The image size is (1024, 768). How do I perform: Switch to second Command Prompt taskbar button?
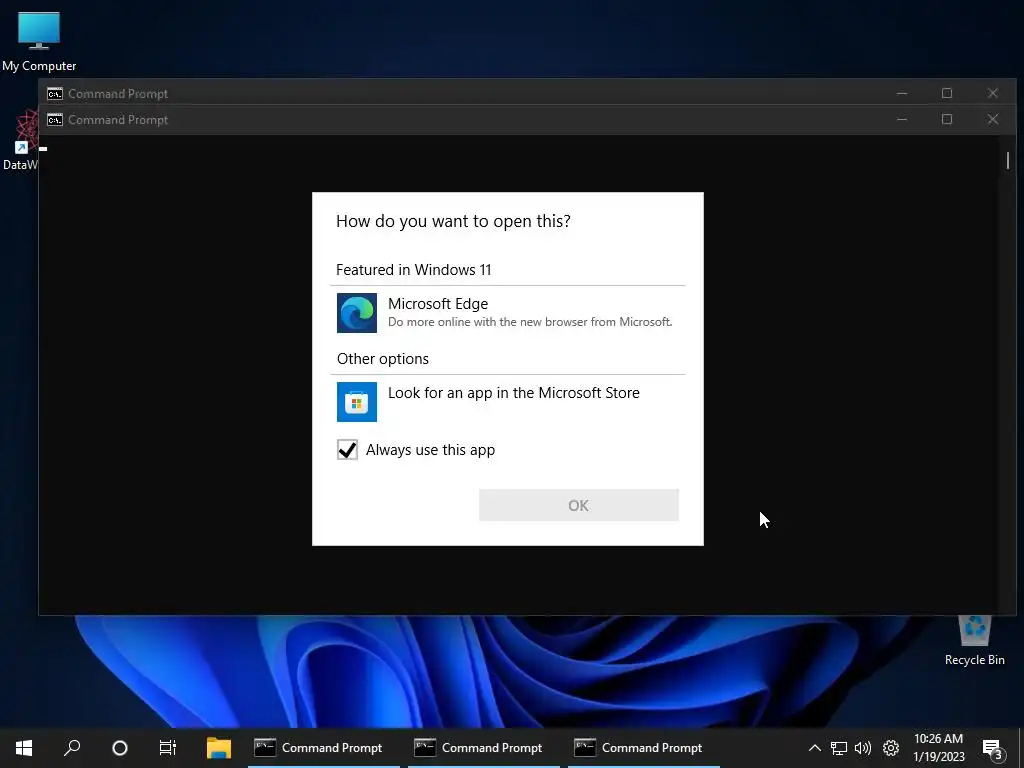pos(483,748)
